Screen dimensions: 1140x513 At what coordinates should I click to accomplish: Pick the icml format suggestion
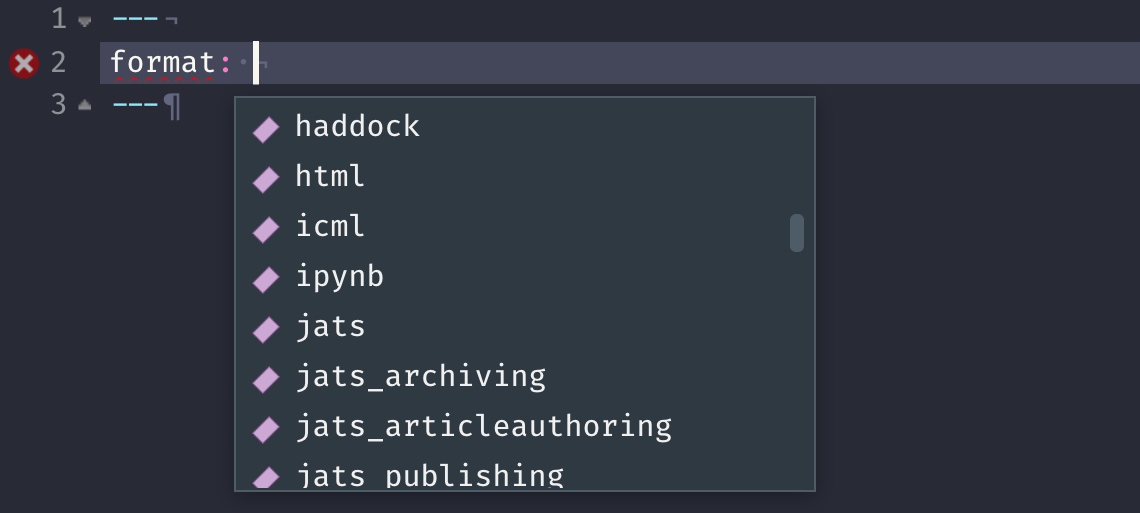point(330,227)
